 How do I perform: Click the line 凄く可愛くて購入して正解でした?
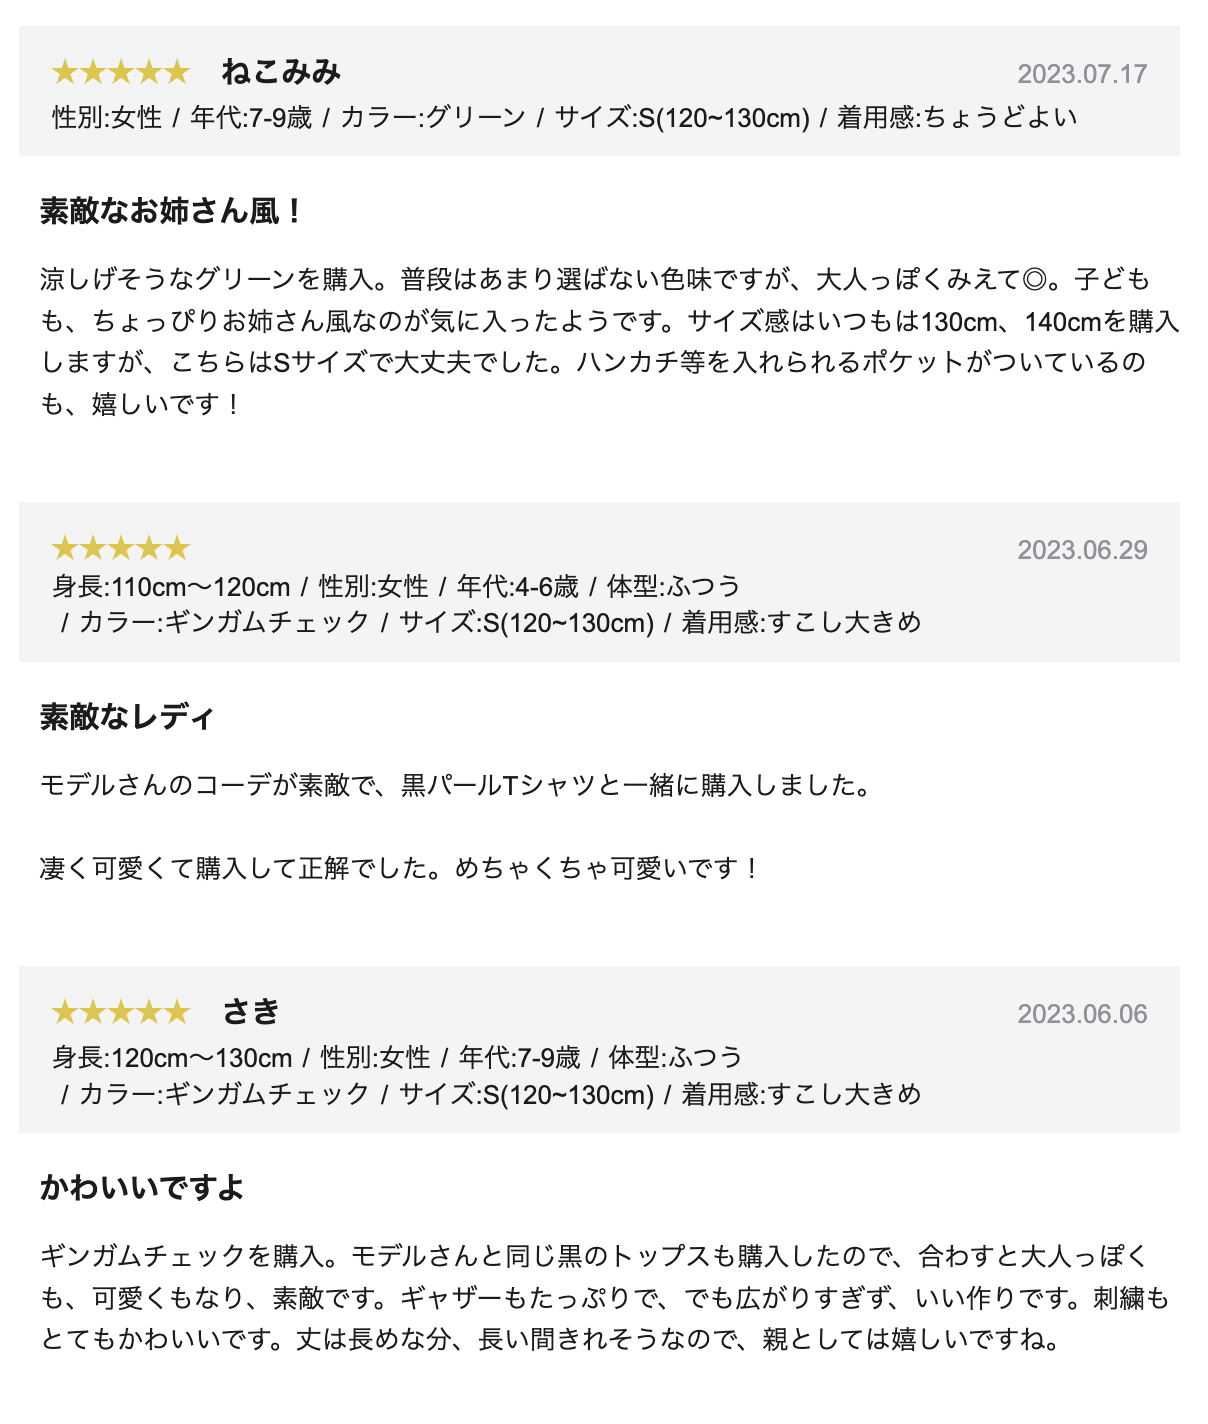[401, 868]
